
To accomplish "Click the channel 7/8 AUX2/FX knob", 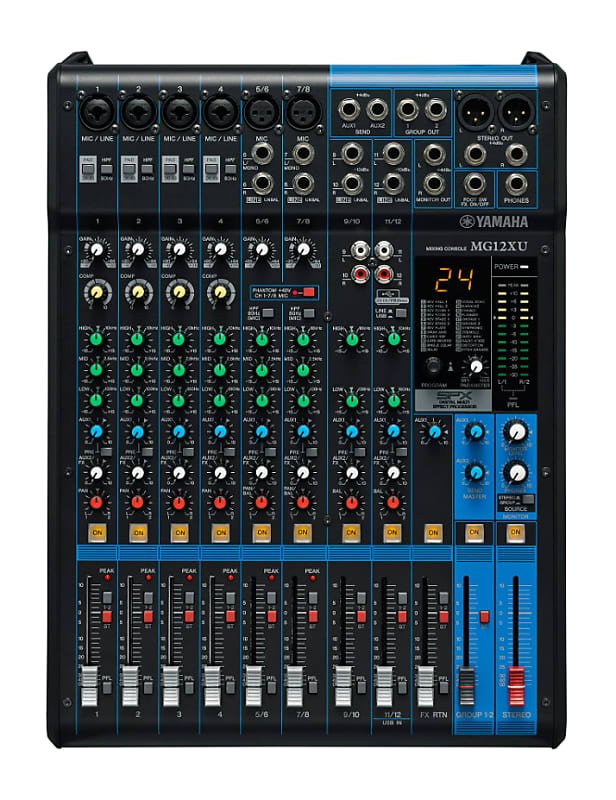I will pyautogui.click(x=303, y=472).
